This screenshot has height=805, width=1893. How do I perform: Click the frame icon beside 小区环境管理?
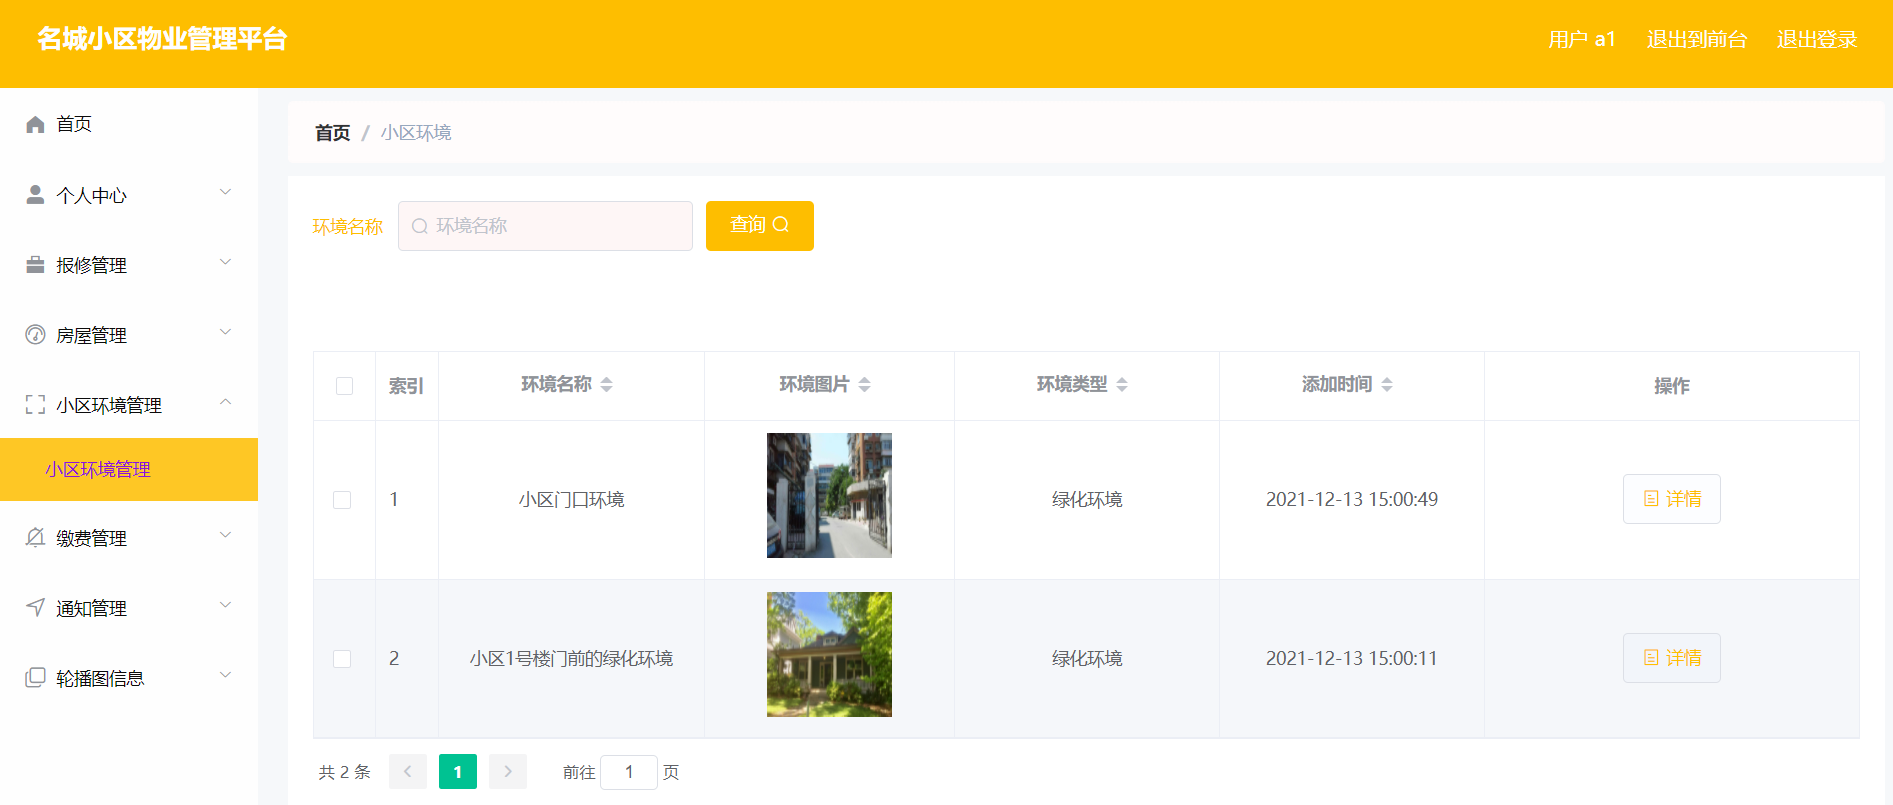coord(35,404)
